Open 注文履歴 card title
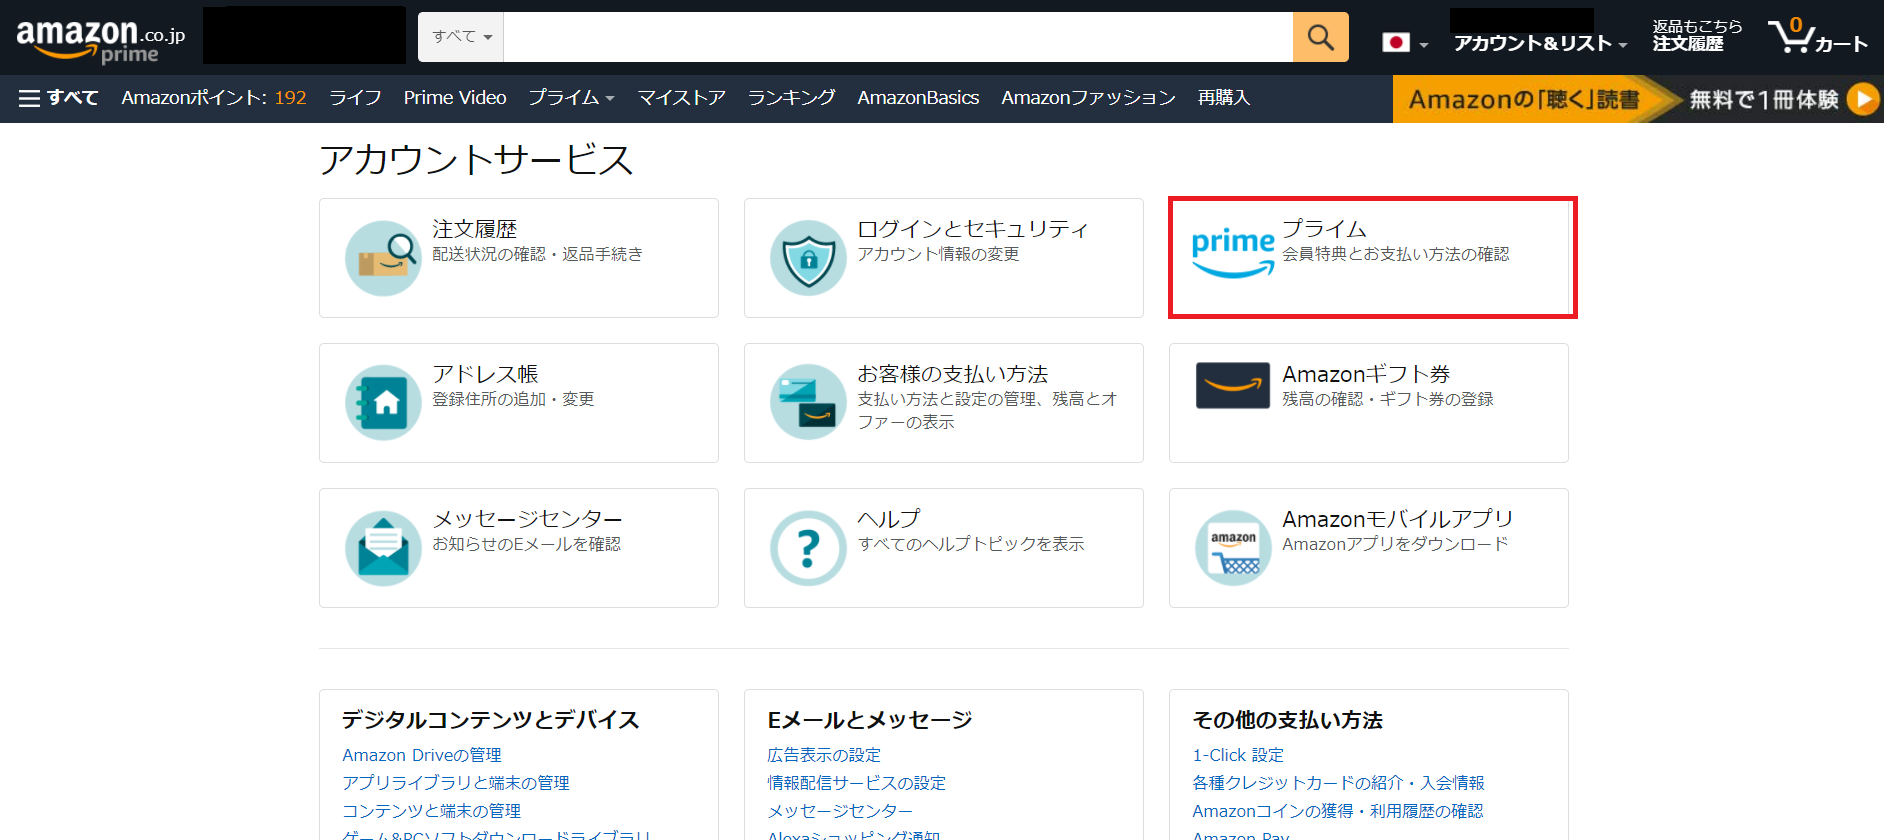Viewport: 1884px width, 840px height. pyautogui.click(x=474, y=229)
